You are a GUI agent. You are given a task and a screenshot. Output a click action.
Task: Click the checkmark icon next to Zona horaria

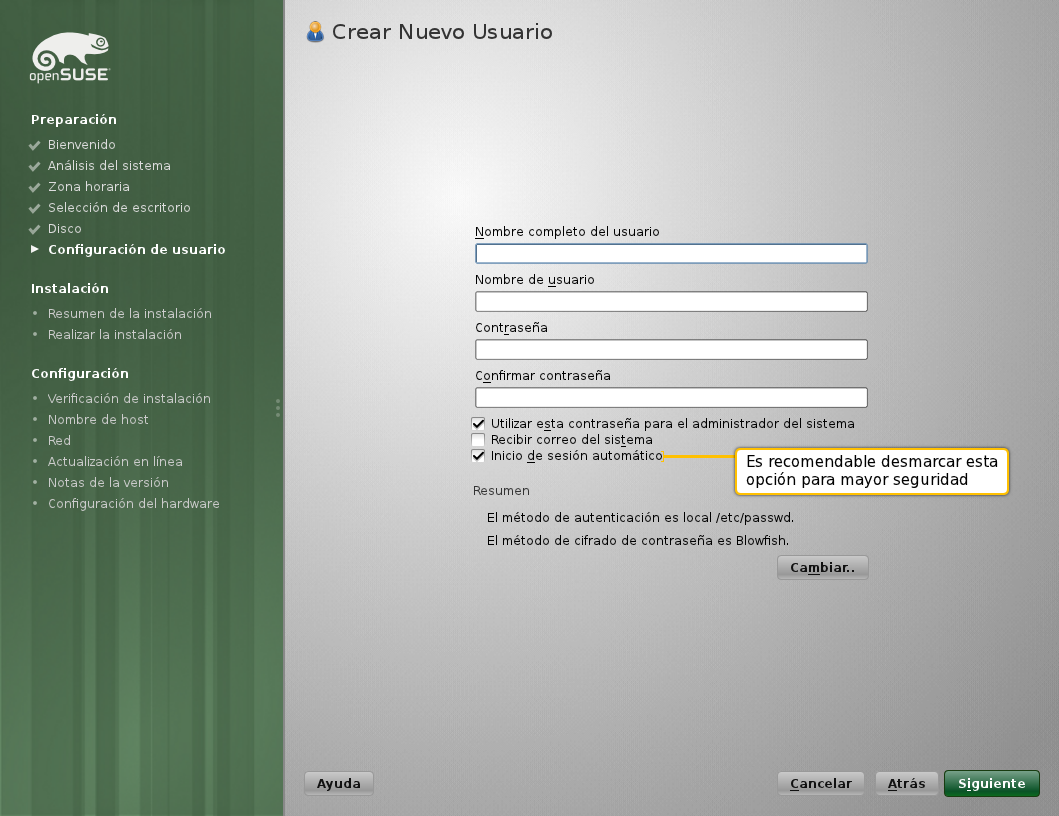[35, 187]
